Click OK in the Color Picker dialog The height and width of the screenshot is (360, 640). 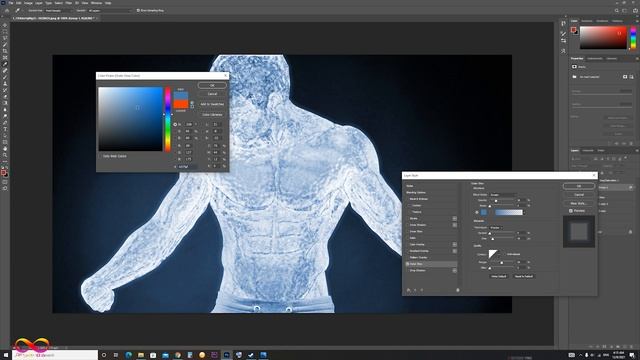[x=212, y=85]
